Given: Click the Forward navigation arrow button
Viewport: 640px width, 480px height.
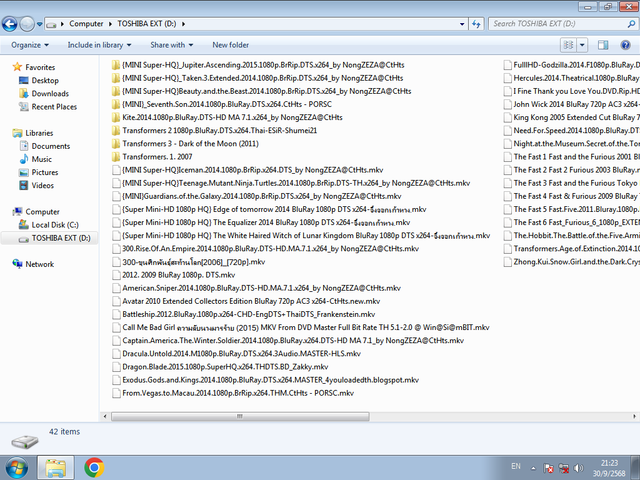Looking at the screenshot, I should (x=27, y=24).
